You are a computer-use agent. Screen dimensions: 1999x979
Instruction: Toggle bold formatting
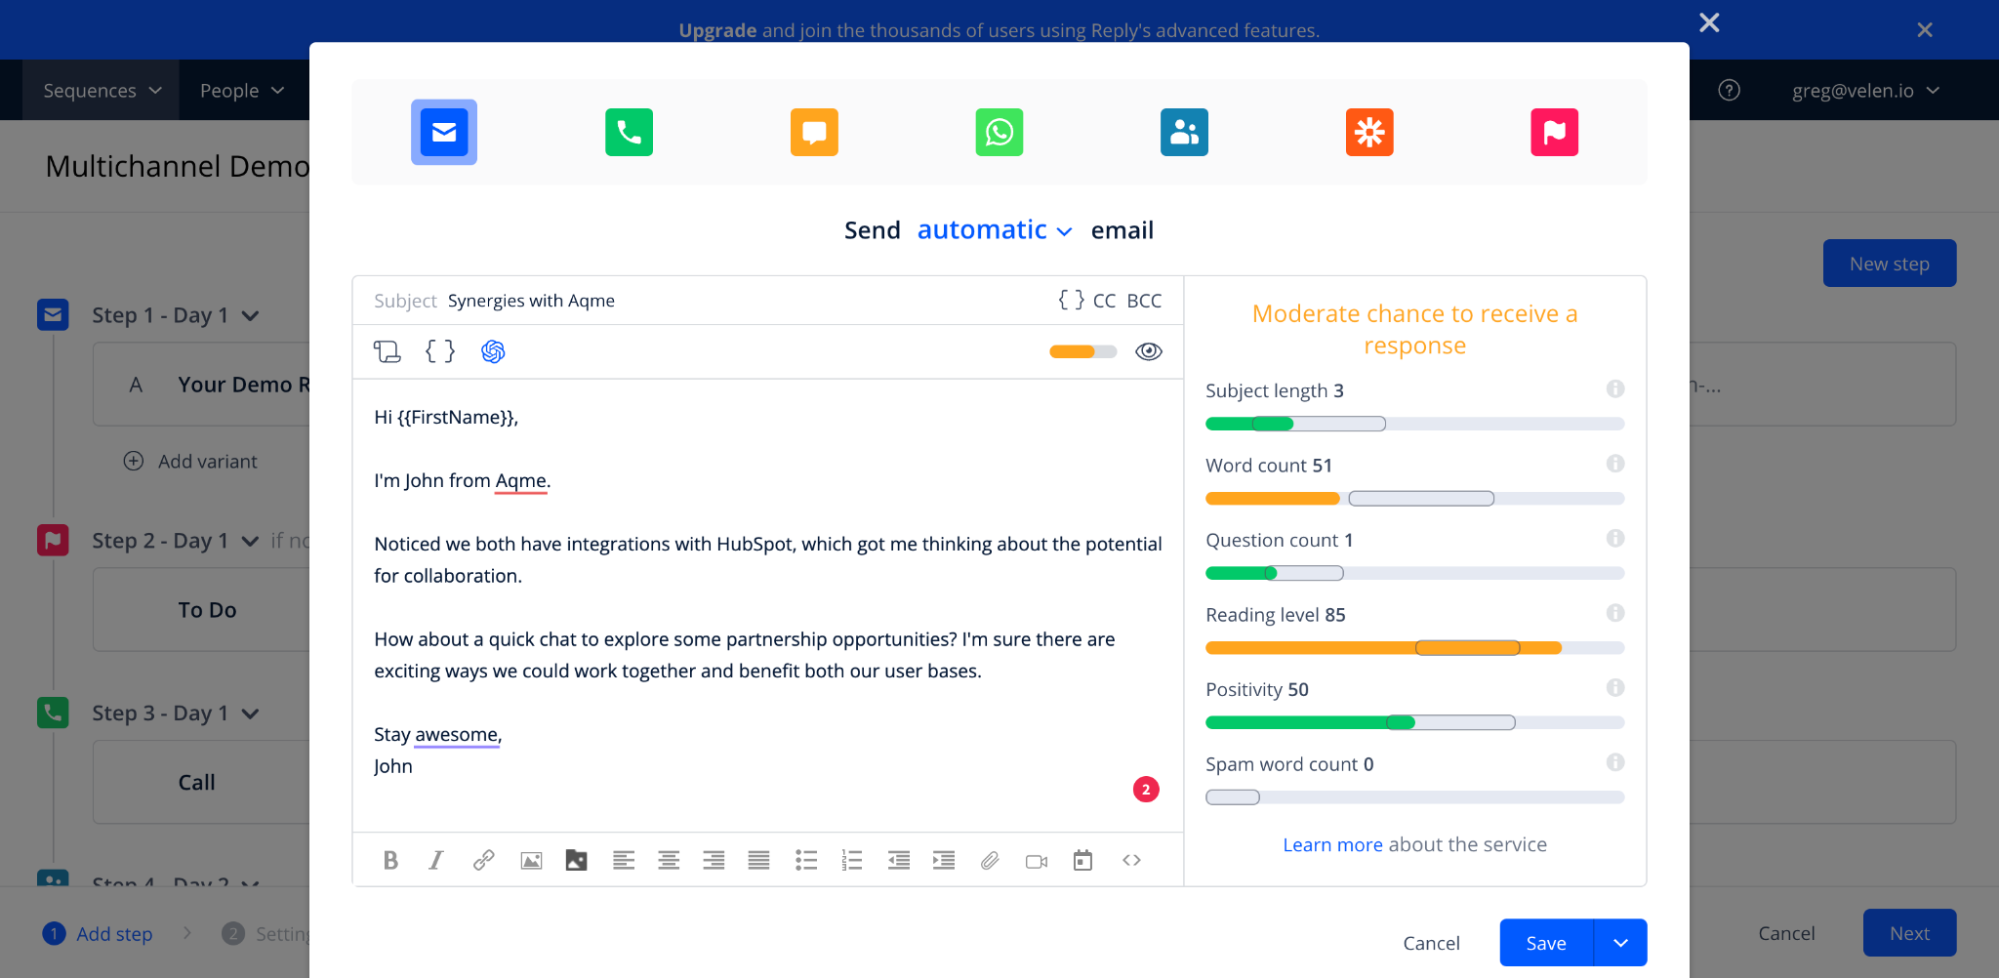pyautogui.click(x=390, y=860)
